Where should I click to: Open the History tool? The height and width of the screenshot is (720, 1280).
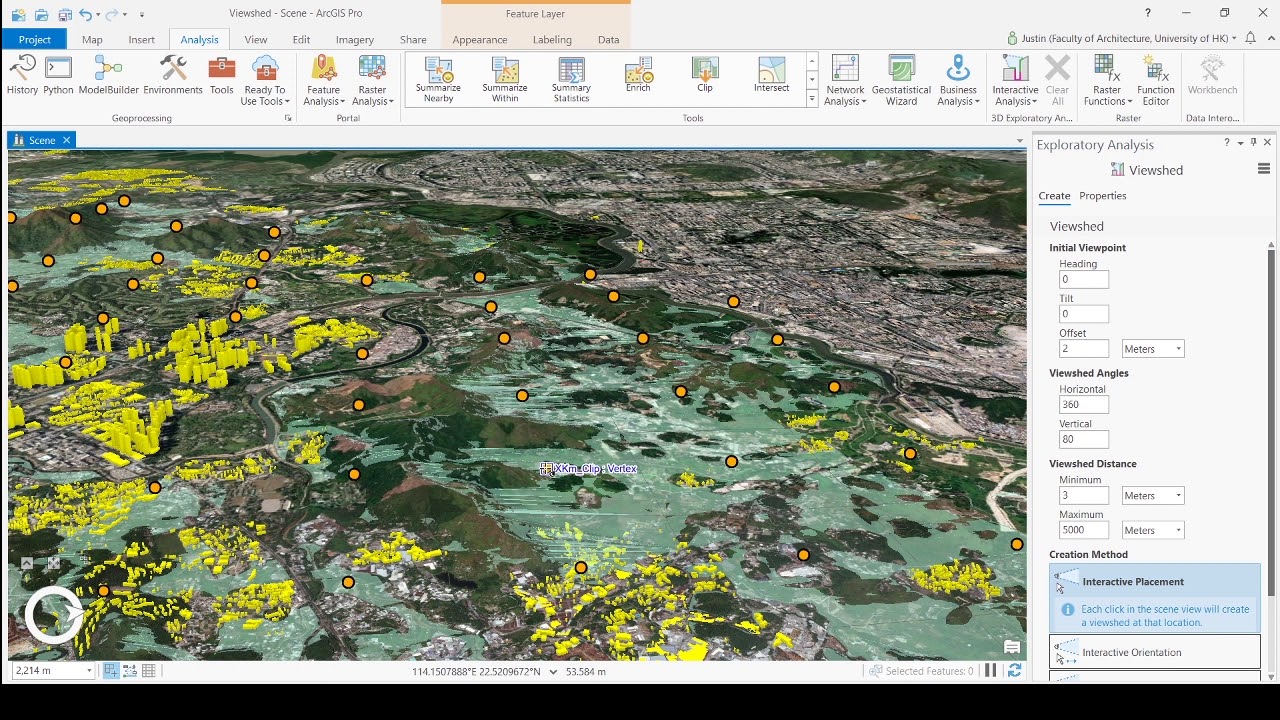pos(22,76)
